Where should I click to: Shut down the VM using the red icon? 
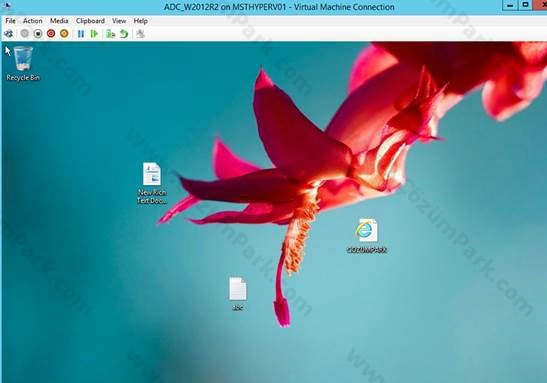[x=51, y=33]
